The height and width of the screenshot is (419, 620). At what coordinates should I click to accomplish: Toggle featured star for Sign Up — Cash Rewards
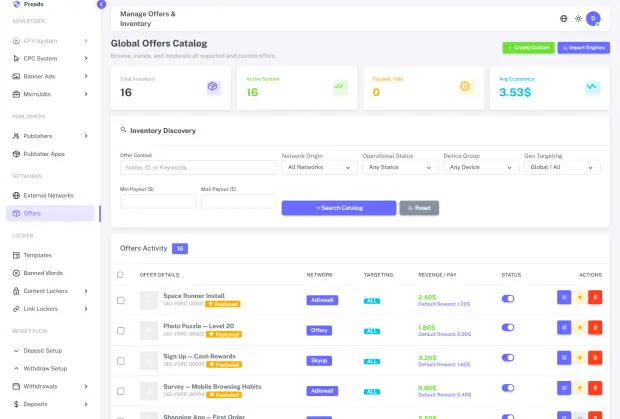pyautogui.click(x=580, y=358)
